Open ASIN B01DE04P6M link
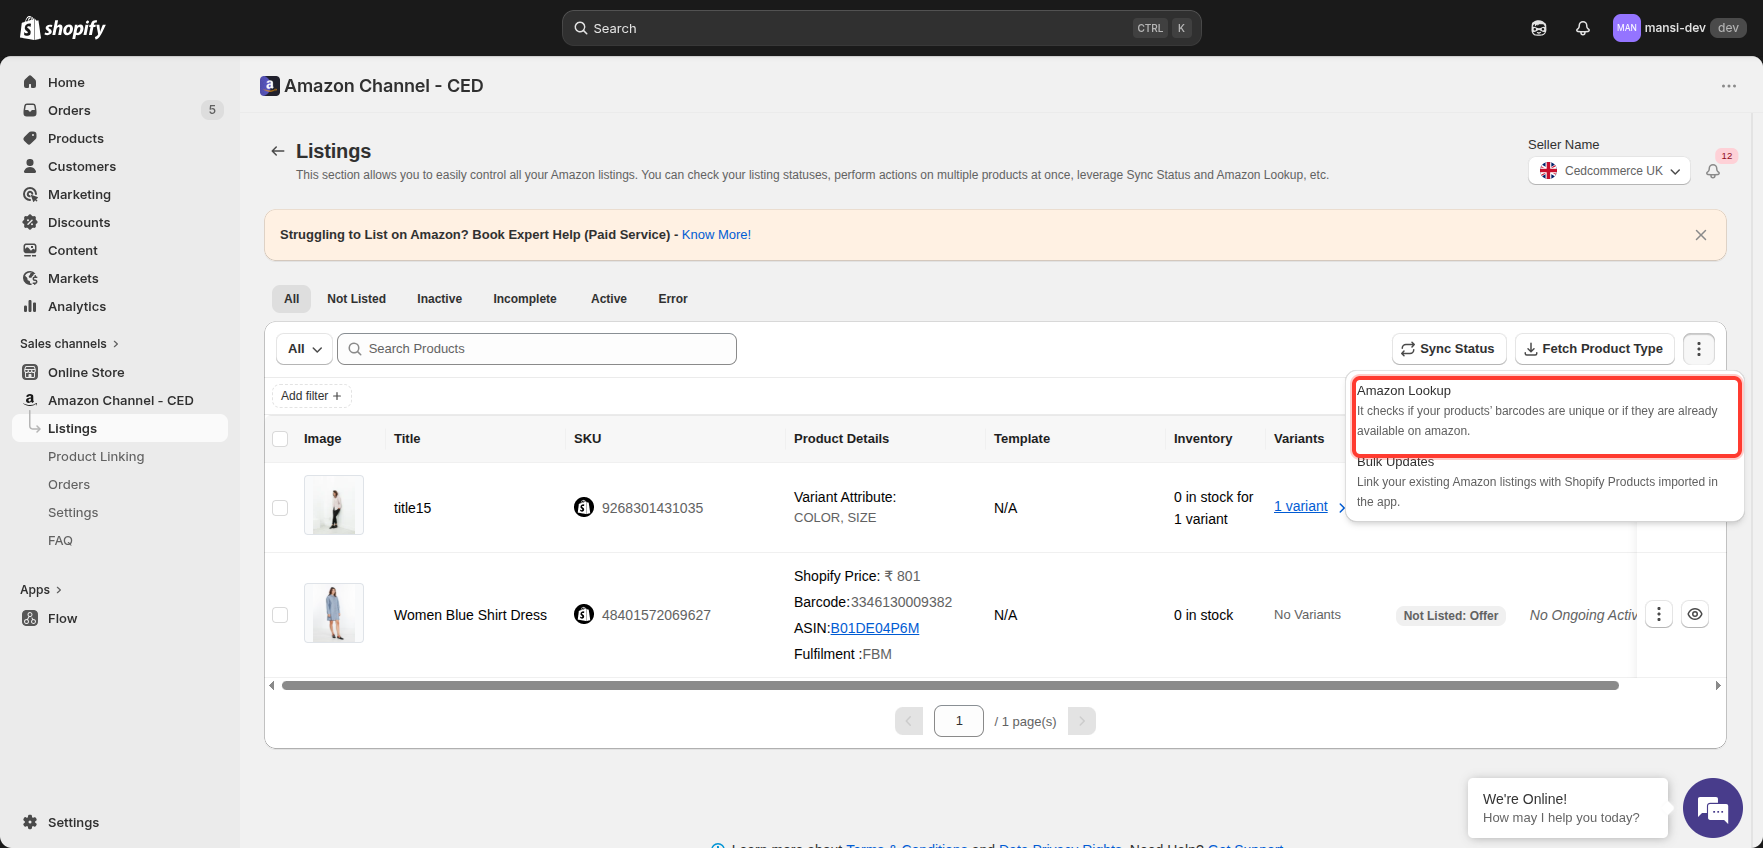This screenshot has width=1763, height=848. (x=875, y=628)
